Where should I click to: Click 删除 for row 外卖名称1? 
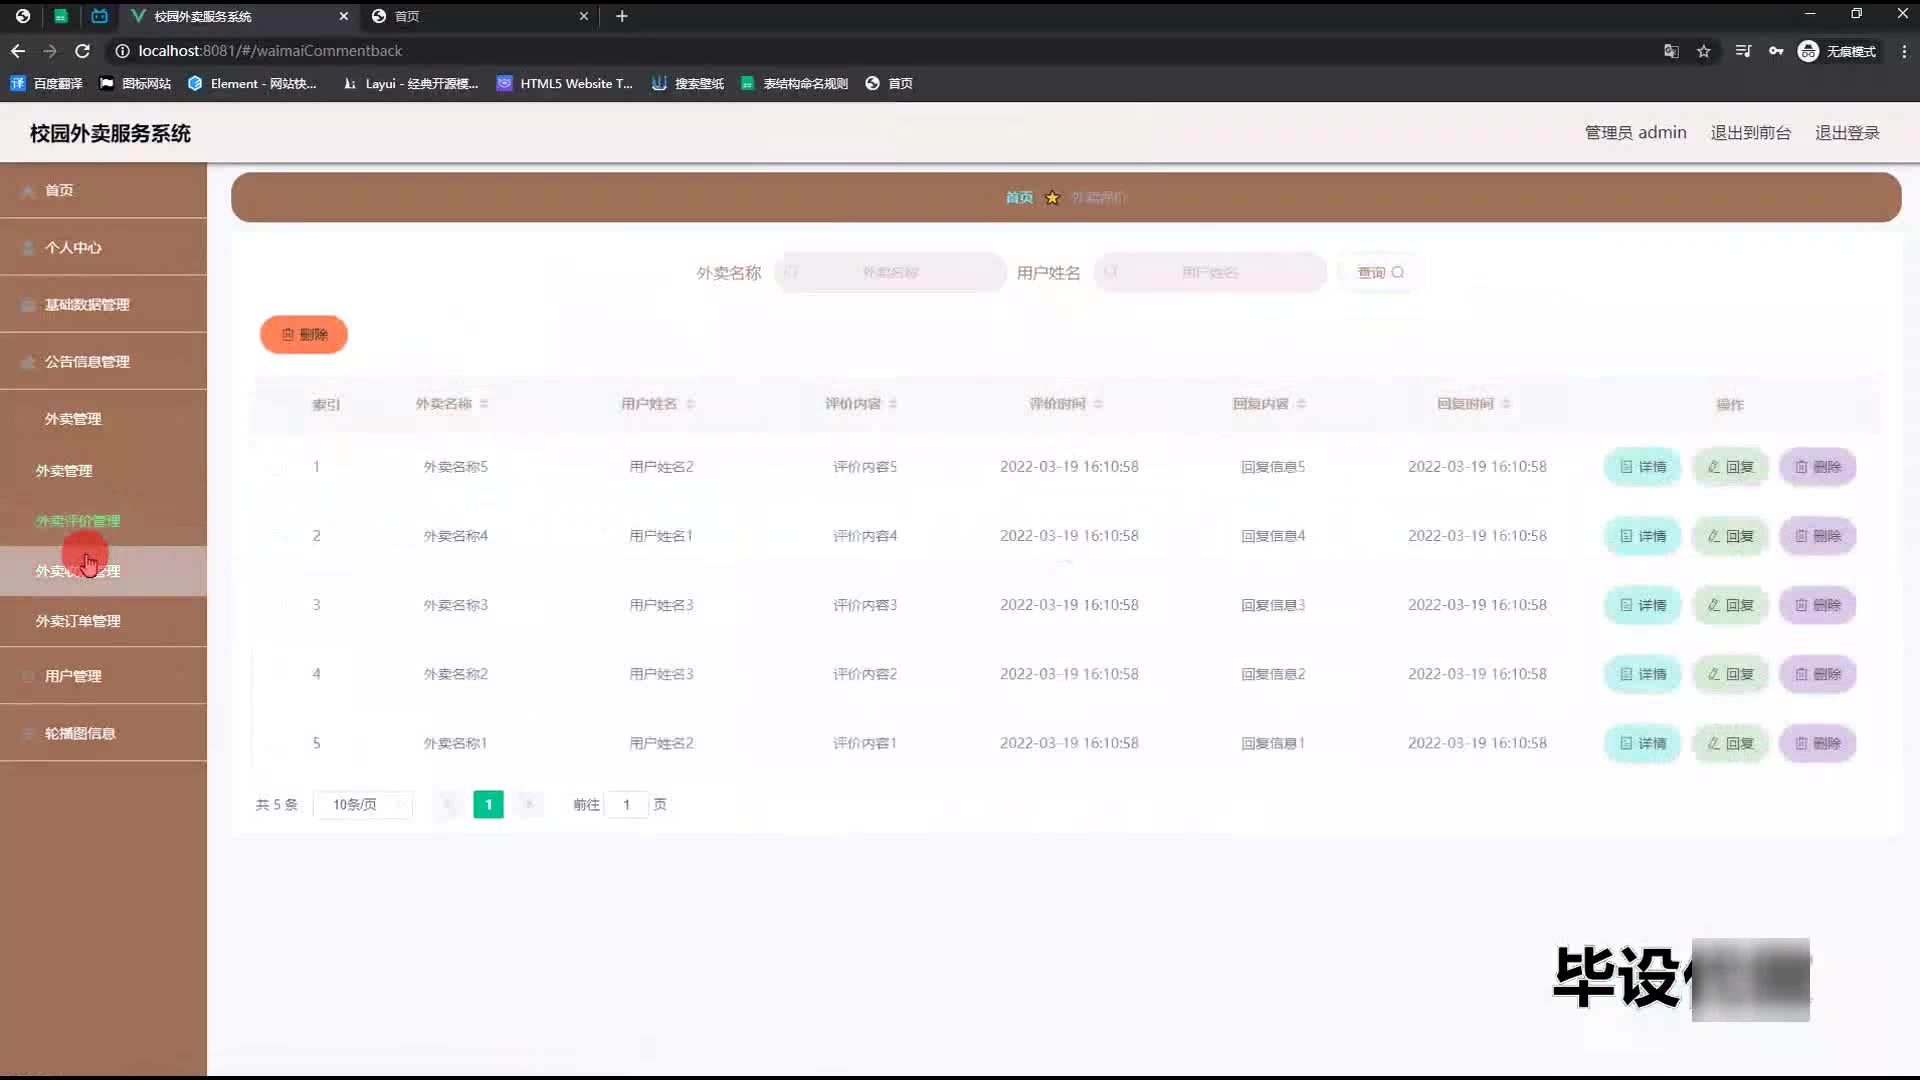tap(1818, 743)
